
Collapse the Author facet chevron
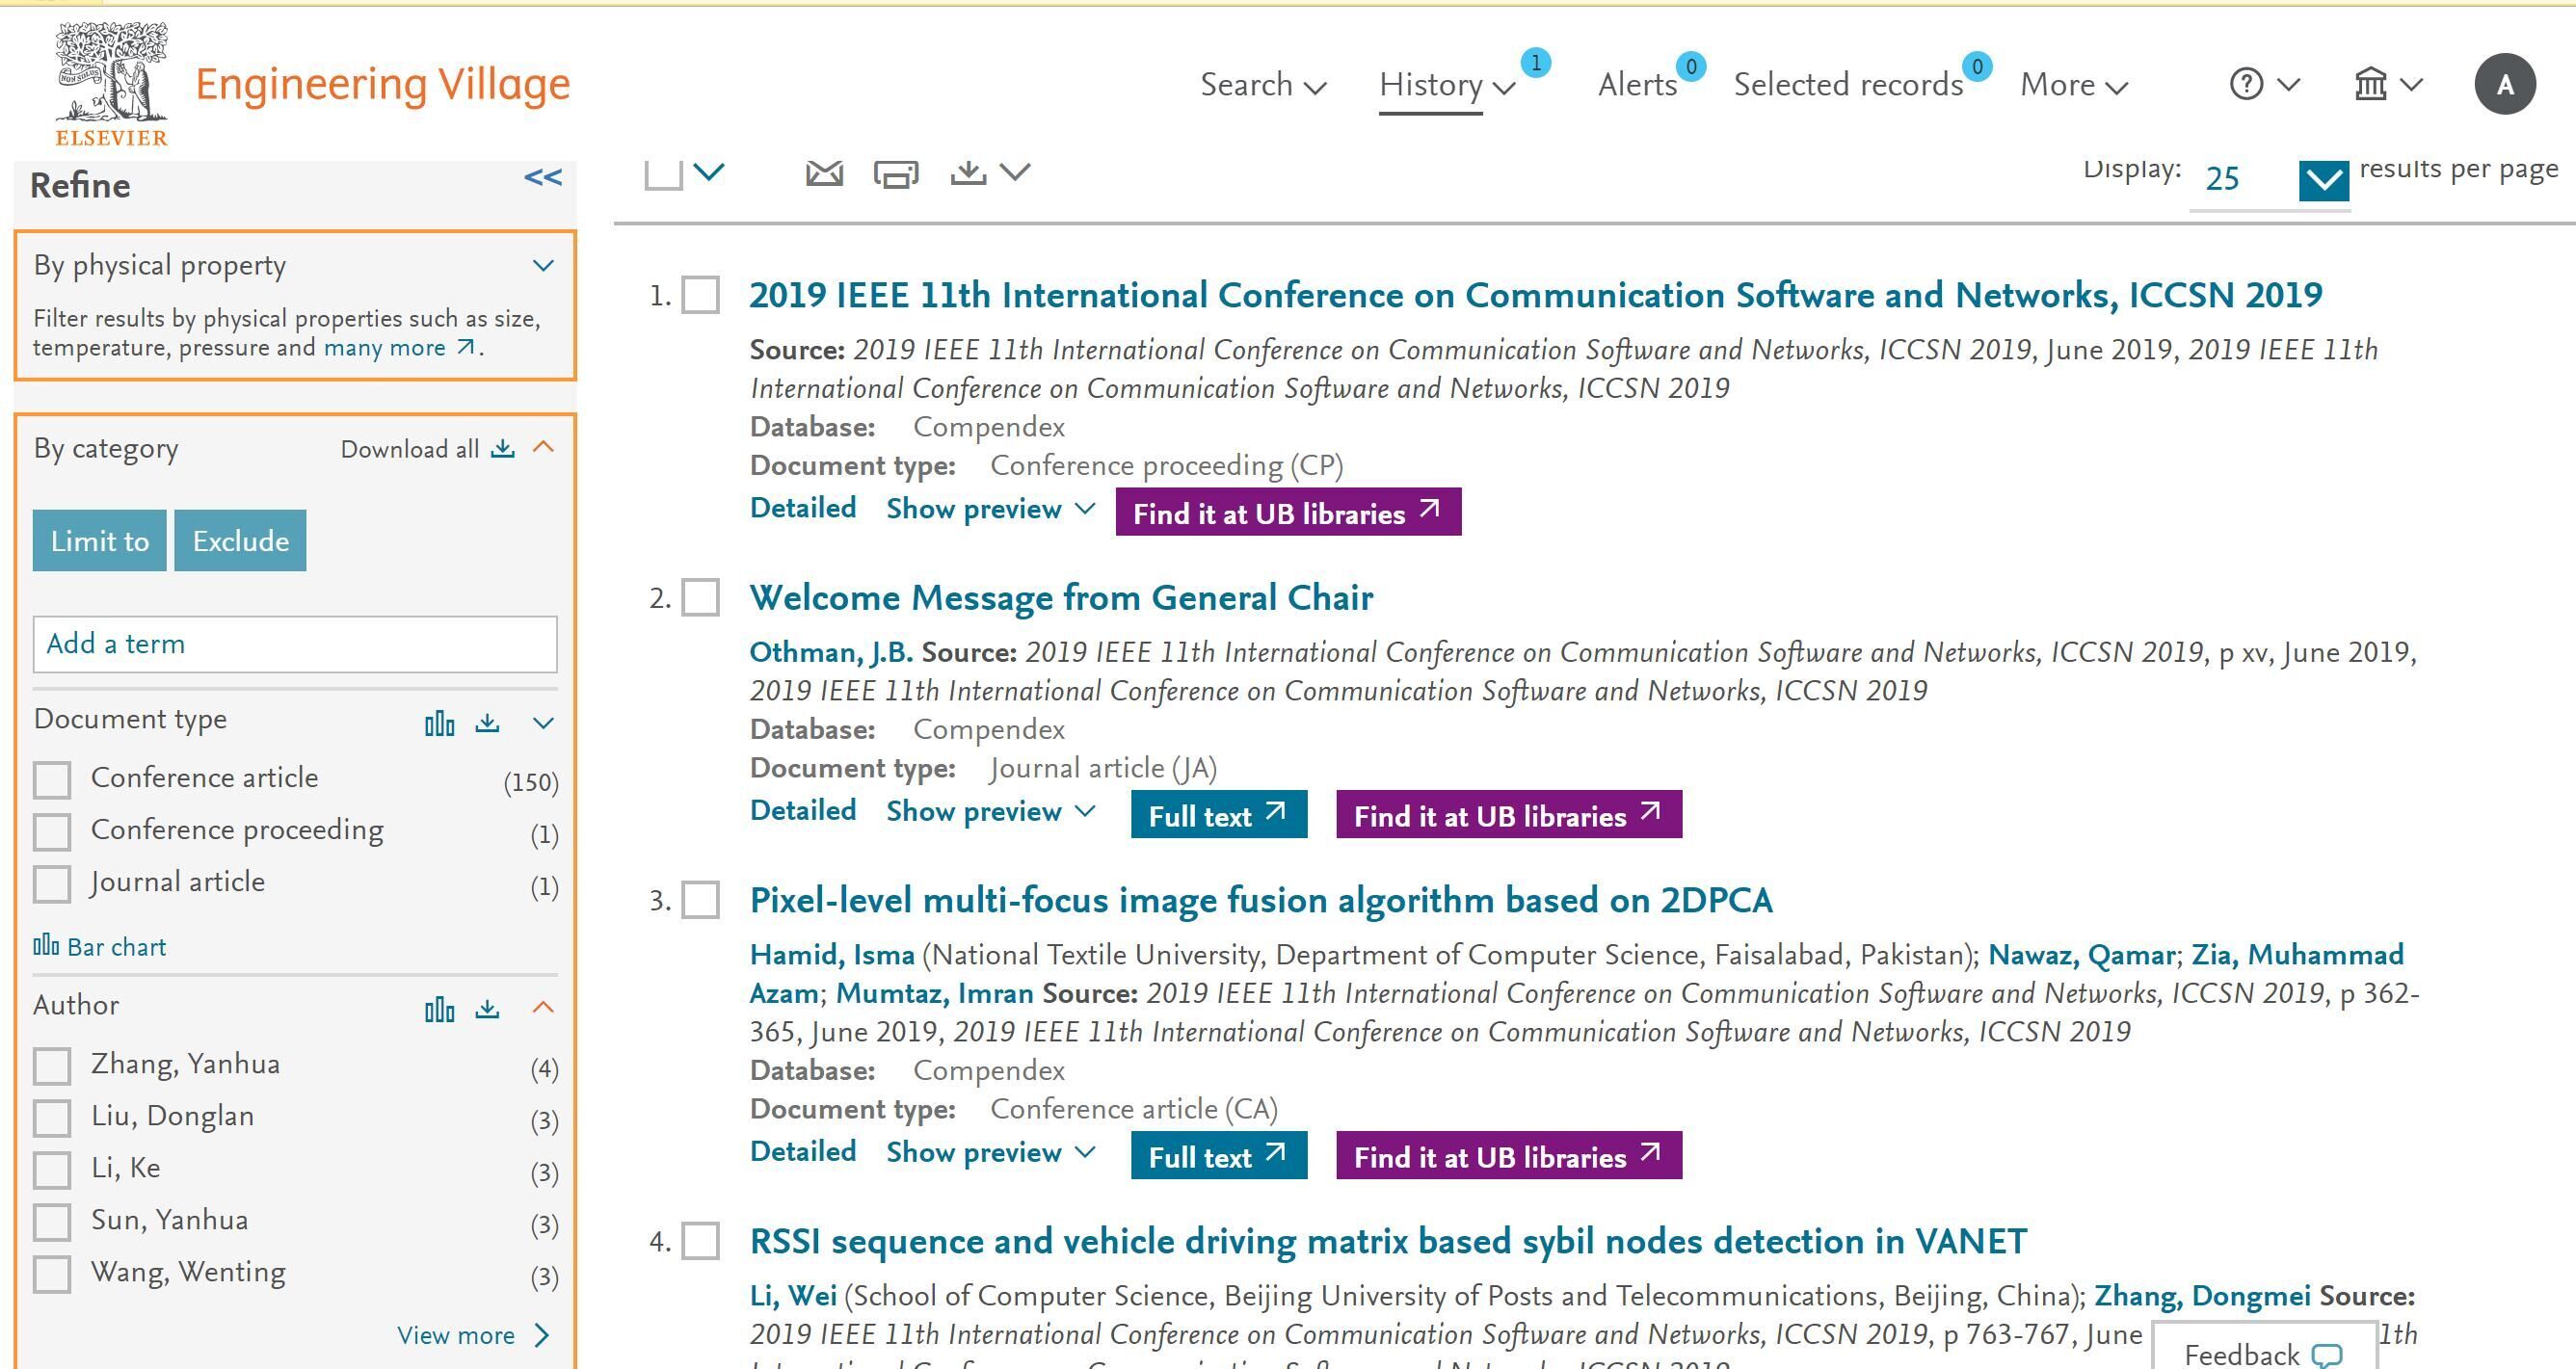coord(543,1007)
